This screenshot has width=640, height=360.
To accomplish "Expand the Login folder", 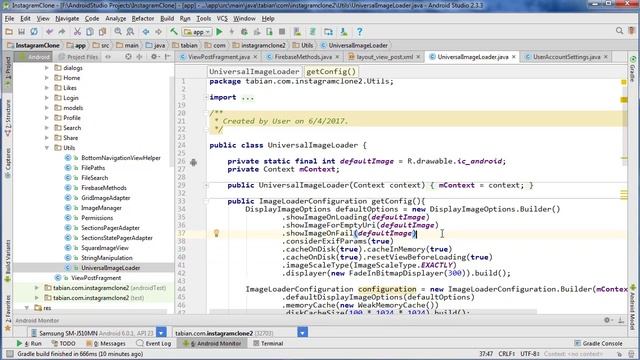I will [47, 98].
